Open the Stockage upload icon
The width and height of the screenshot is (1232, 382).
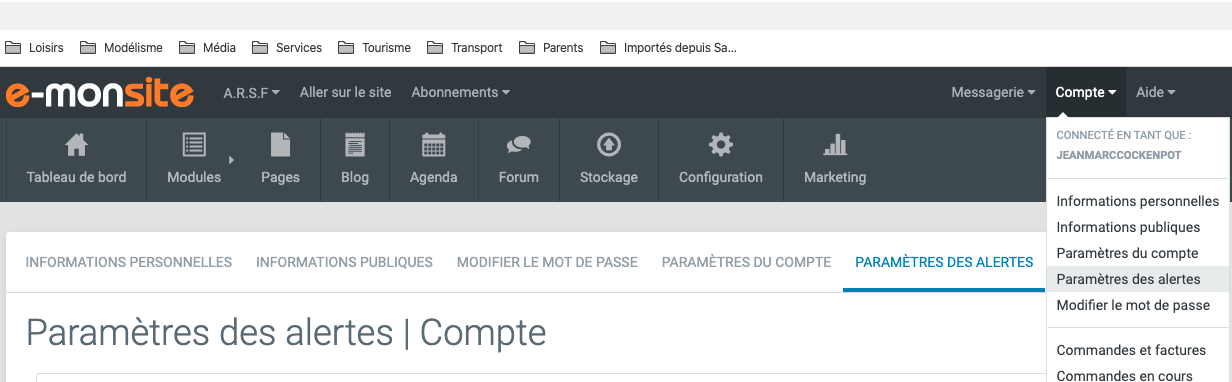pos(608,145)
